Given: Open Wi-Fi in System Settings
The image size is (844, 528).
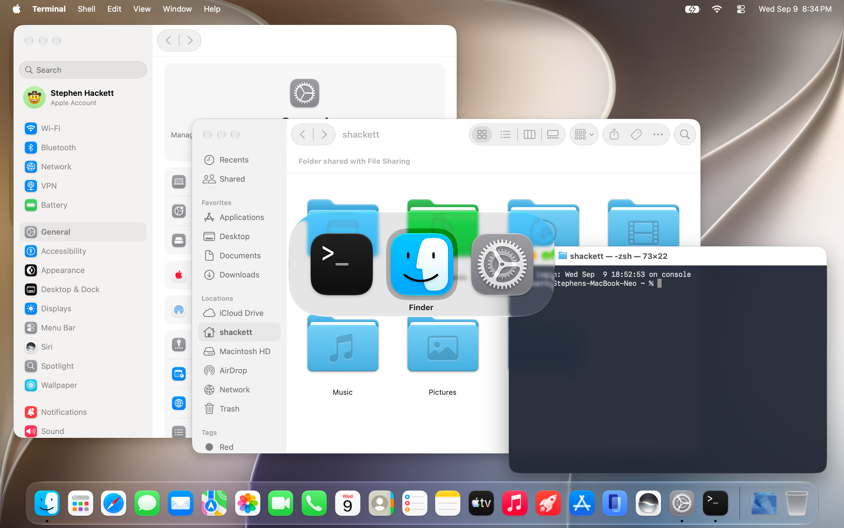Looking at the screenshot, I should [x=83, y=128].
